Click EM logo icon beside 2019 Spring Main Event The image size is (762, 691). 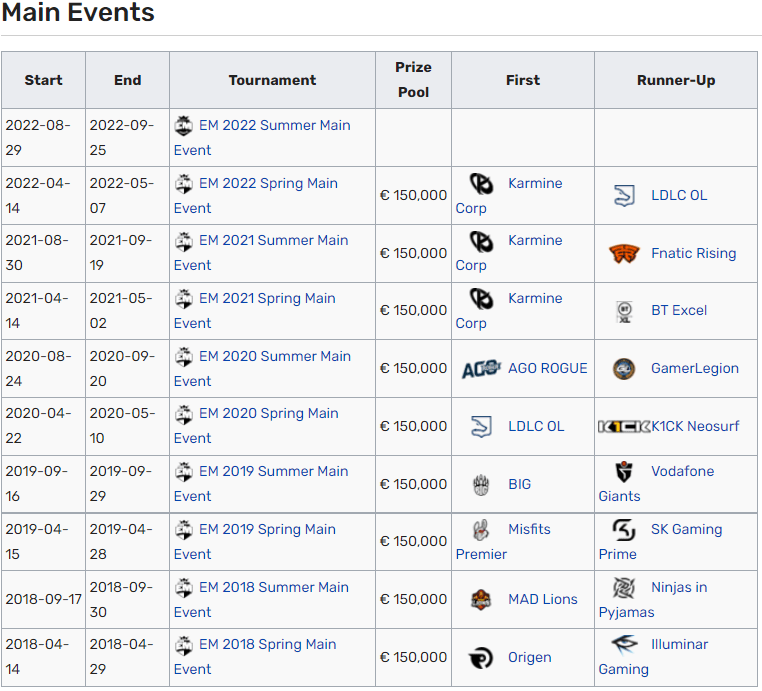click(184, 530)
